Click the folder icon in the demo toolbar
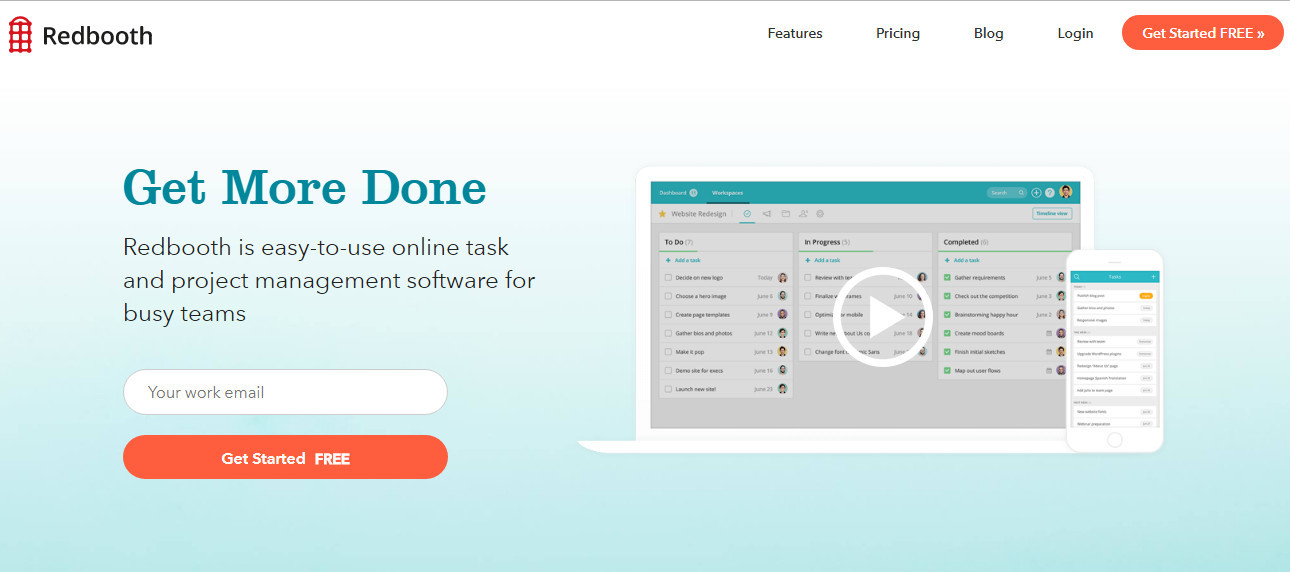Viewport: 1290px width, 572px height. pyautogui.click(x=785, y=213)
